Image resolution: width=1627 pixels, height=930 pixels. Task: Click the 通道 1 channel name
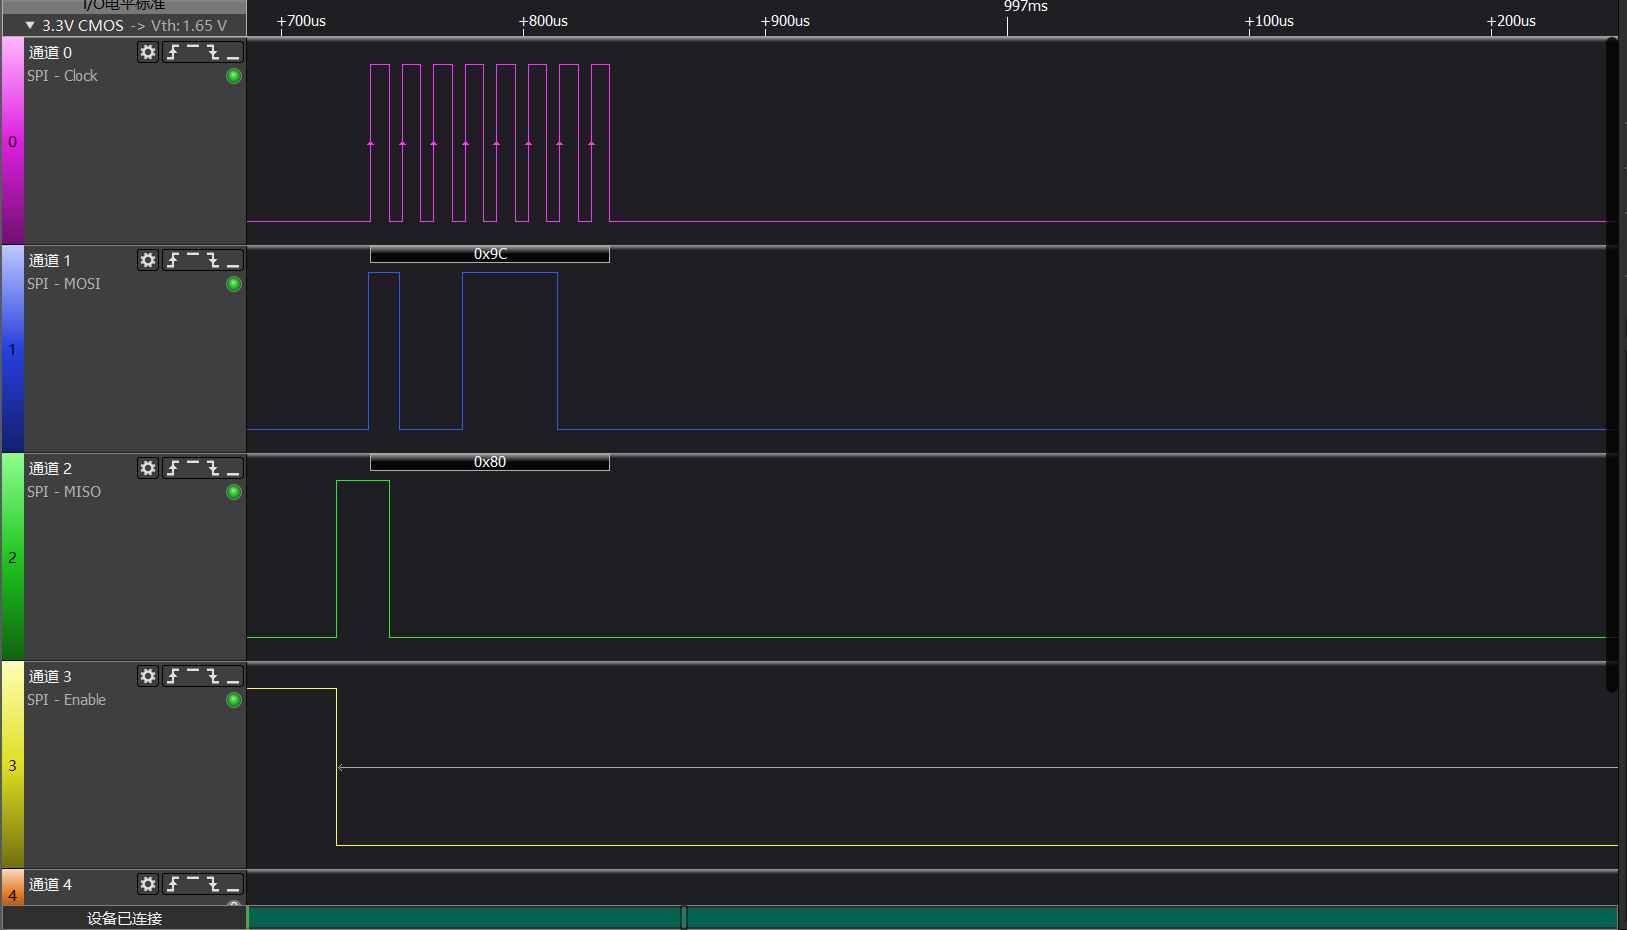pos(50,260)
